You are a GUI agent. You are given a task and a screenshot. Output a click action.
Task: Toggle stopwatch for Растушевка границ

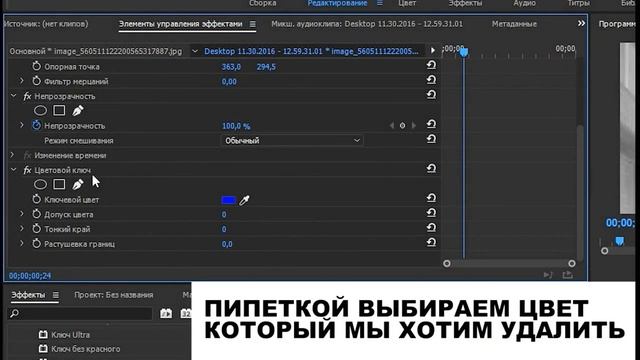(36, 243)
